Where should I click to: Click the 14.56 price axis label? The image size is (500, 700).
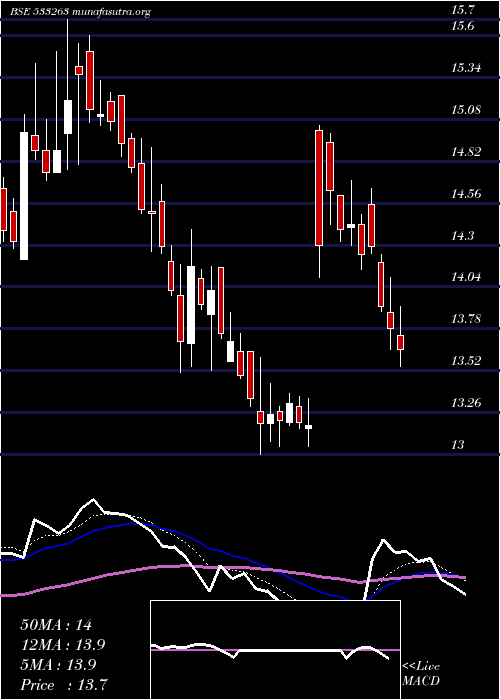(466, 194)
